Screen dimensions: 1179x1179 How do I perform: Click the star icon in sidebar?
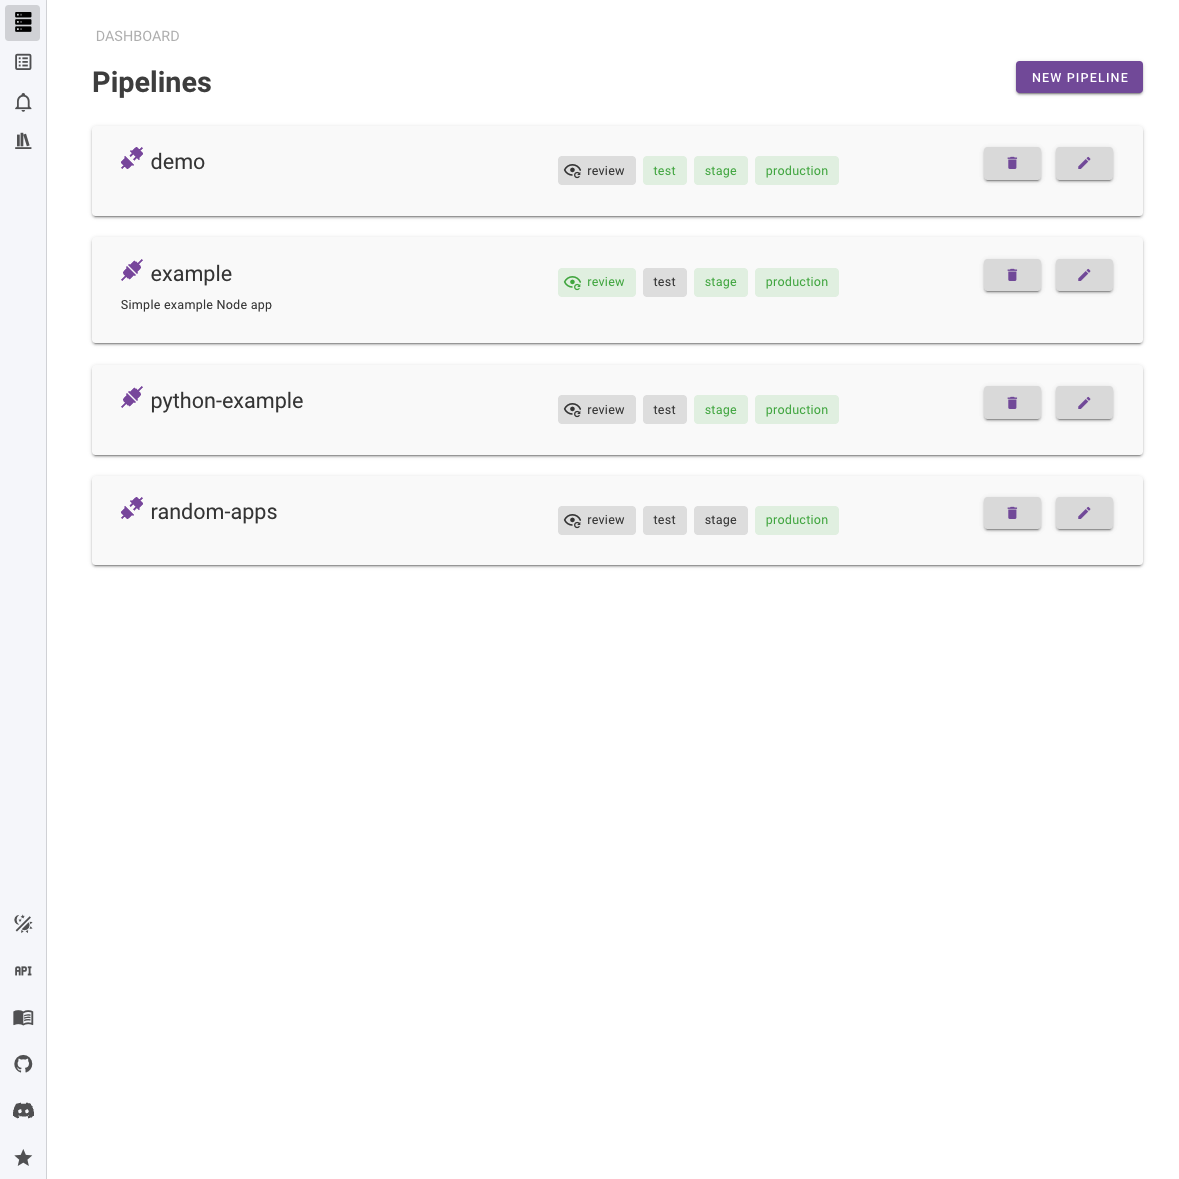pyautogui.click(x=23, y=1157)
